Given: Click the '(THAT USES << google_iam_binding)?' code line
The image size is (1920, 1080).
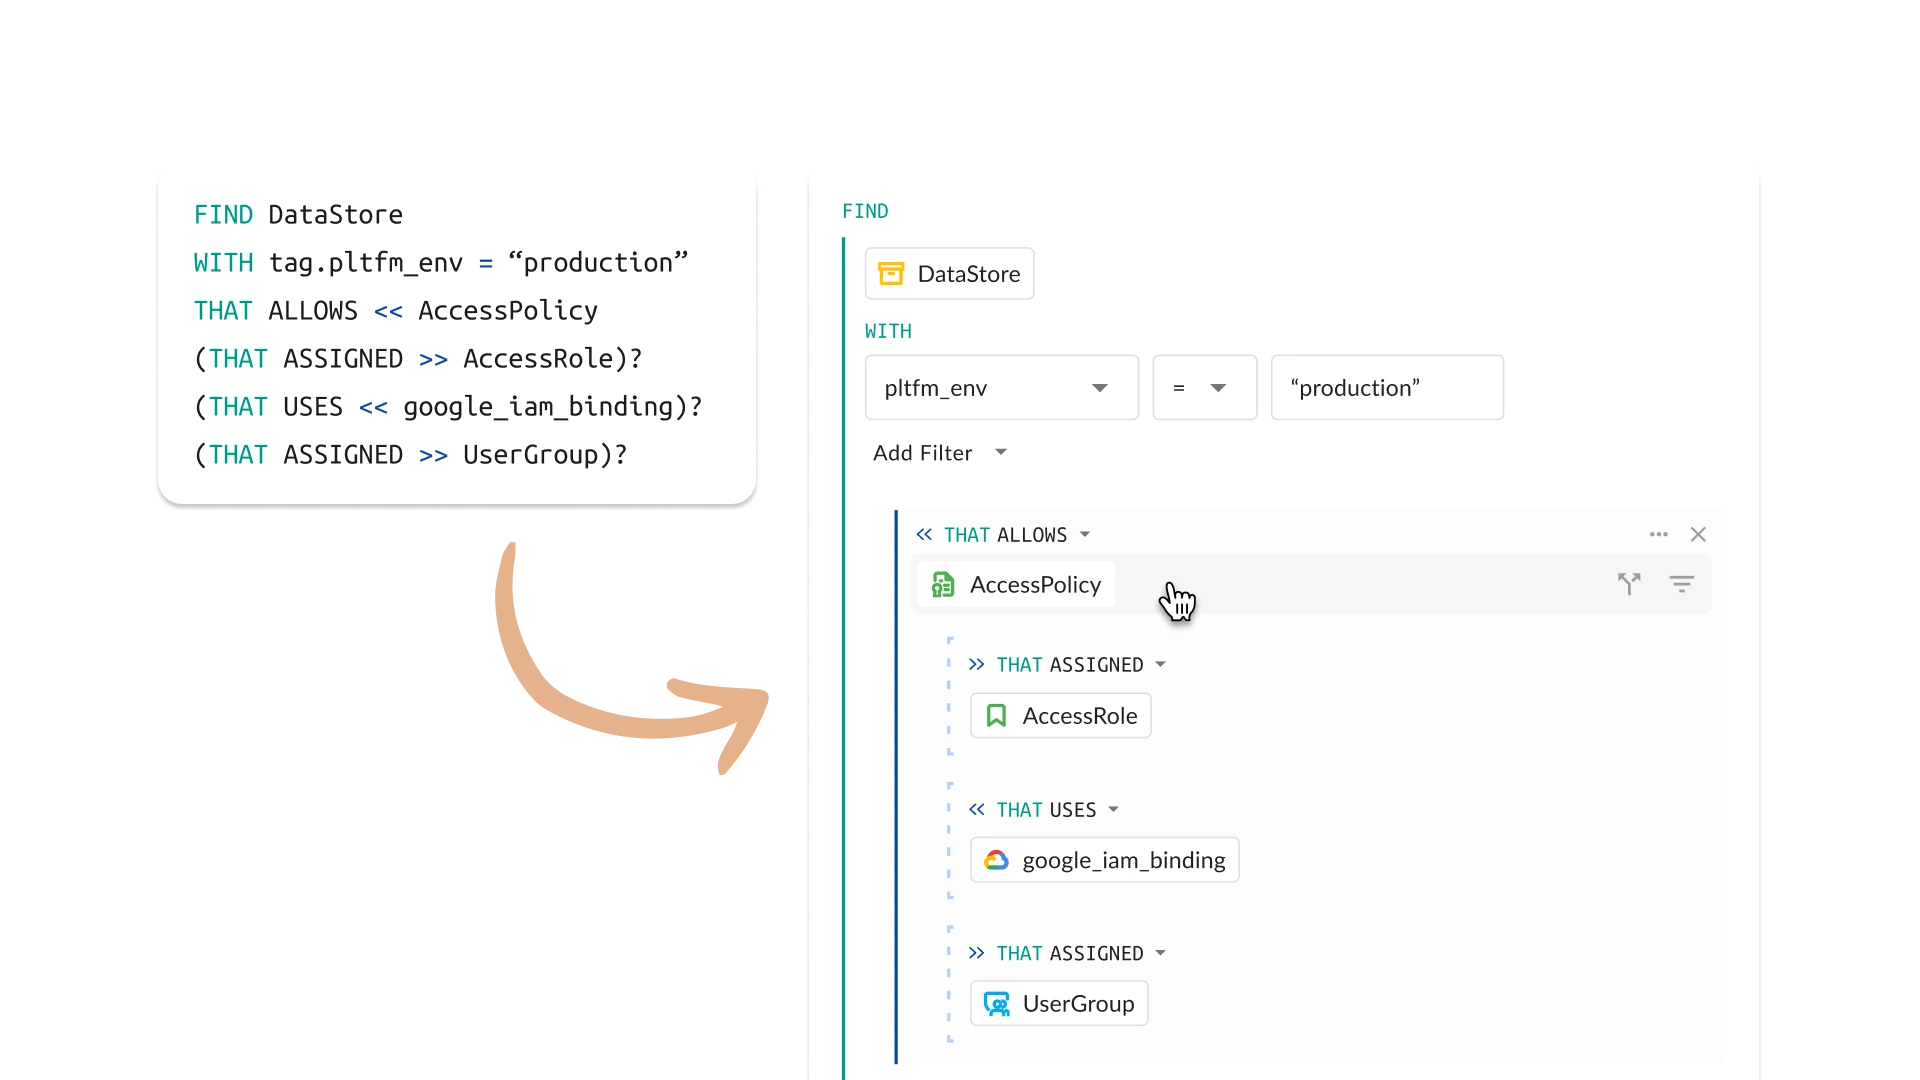Looking at the screenshot, I should pos(448,407).
